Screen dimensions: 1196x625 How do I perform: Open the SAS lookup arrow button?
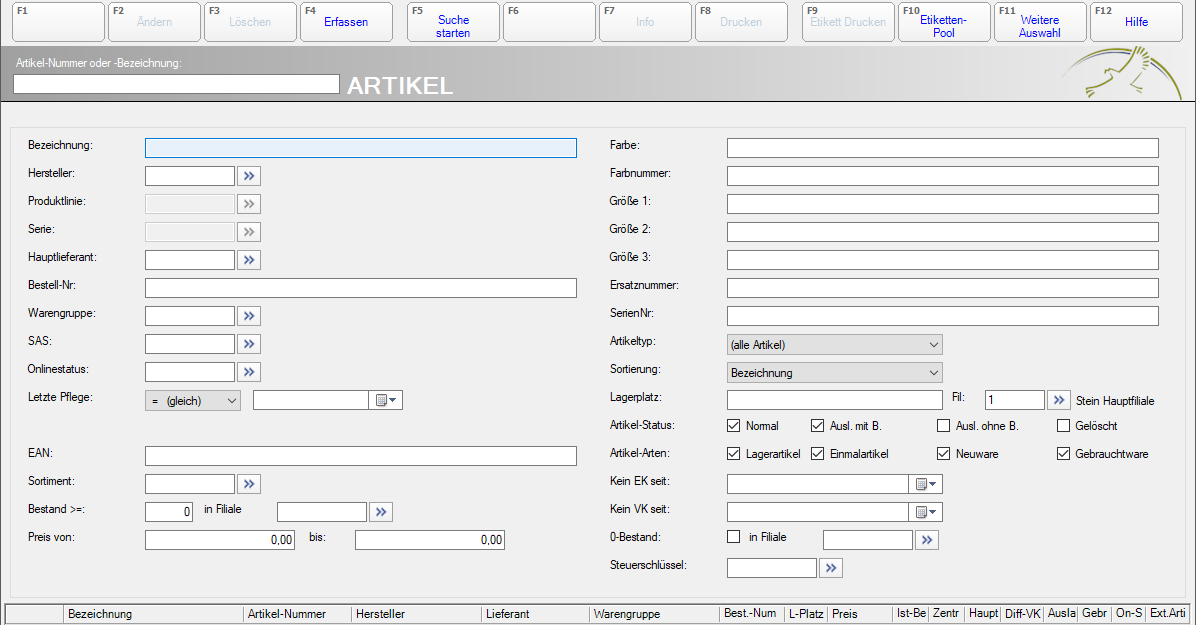pos(249,344)
